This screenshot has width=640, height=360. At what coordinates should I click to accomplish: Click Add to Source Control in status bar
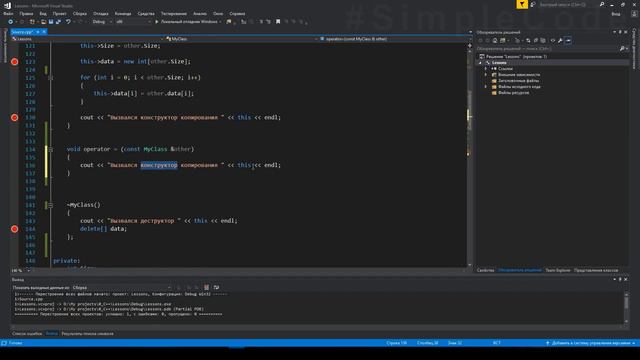point(590,343)
